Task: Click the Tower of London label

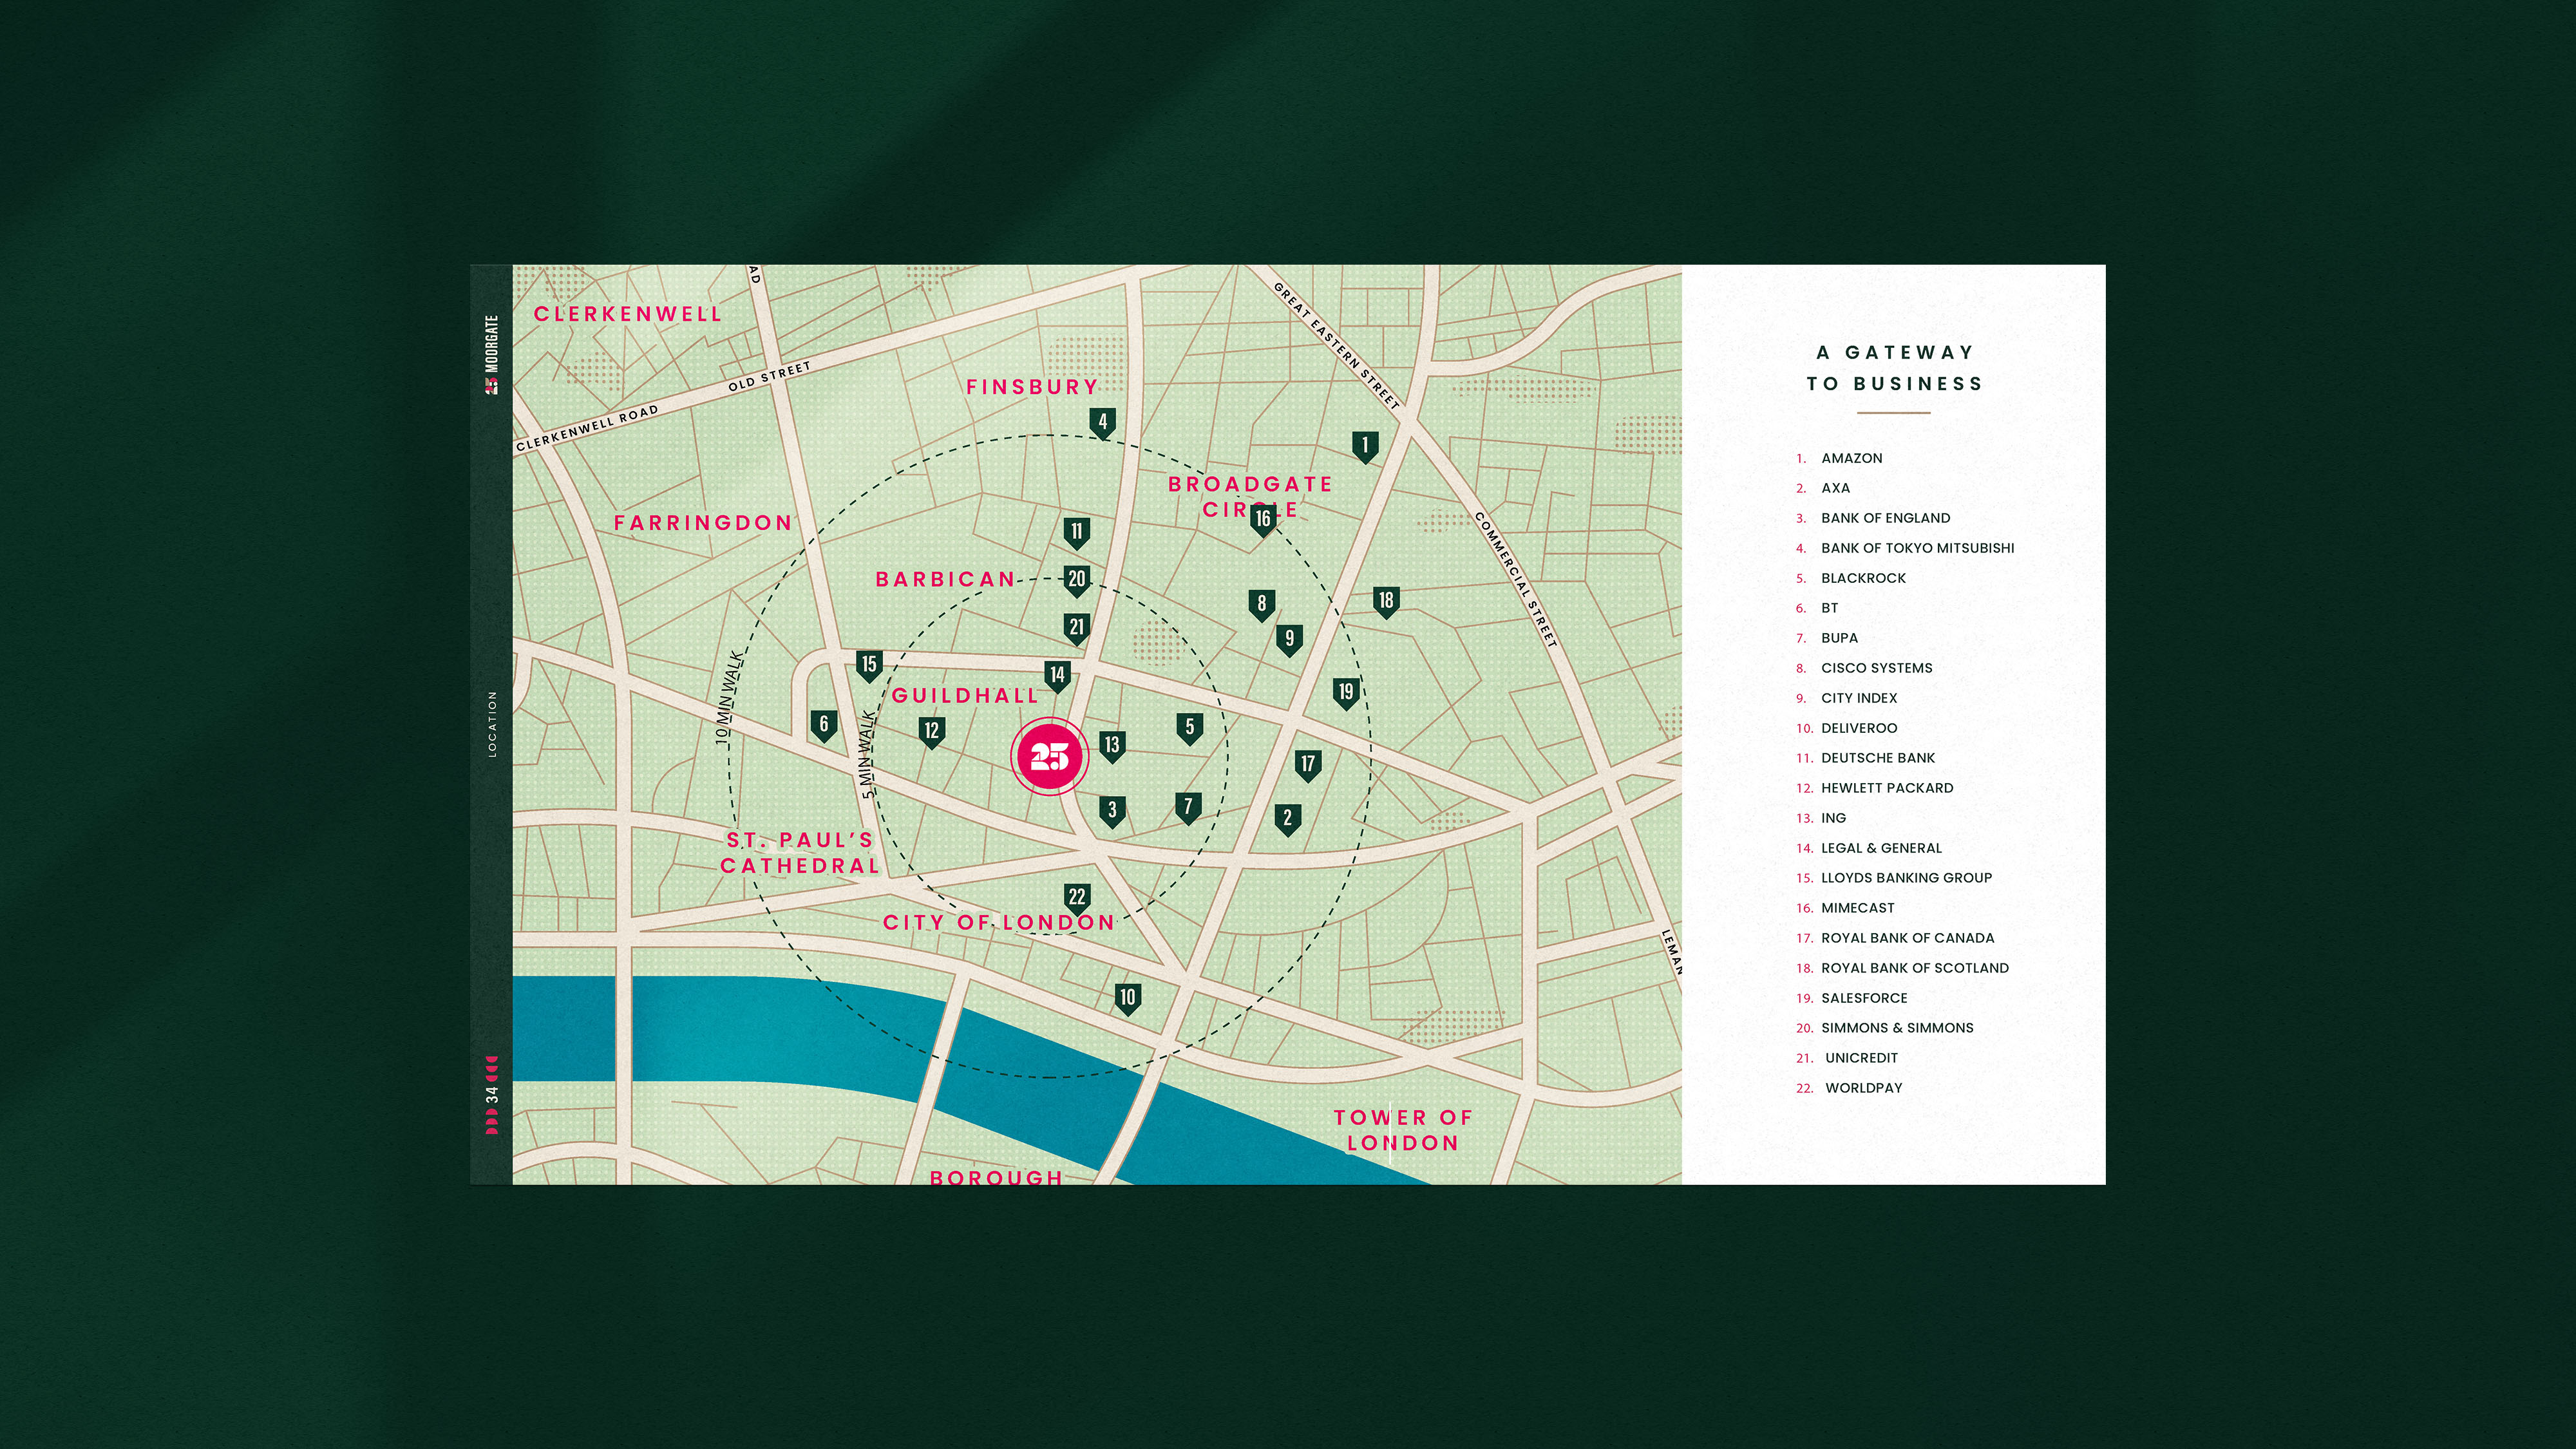Action: coord(1402,1130)
